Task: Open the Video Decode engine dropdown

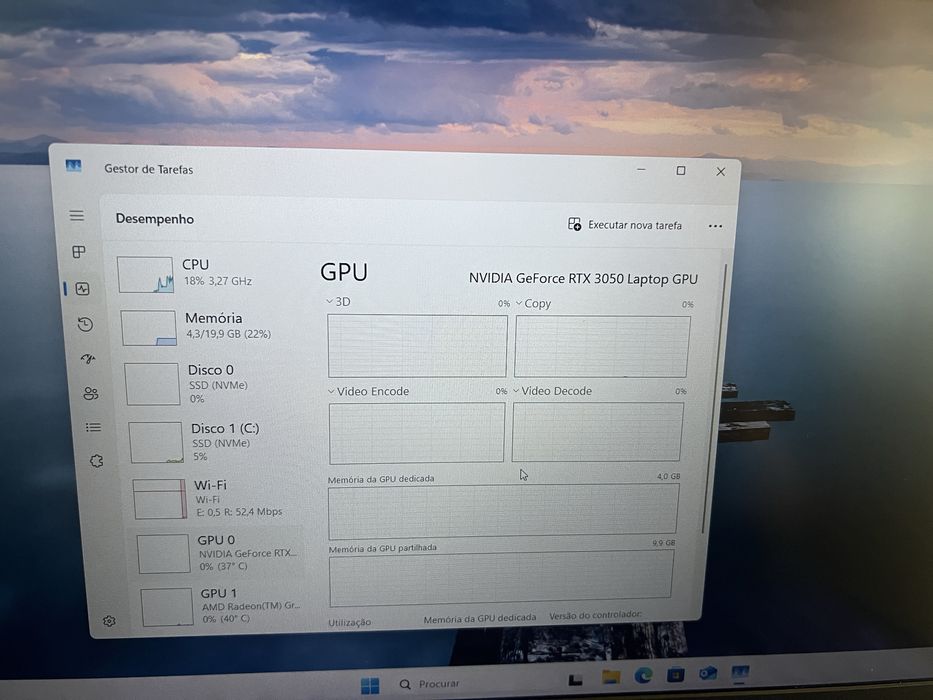Action: click(552, 391)
